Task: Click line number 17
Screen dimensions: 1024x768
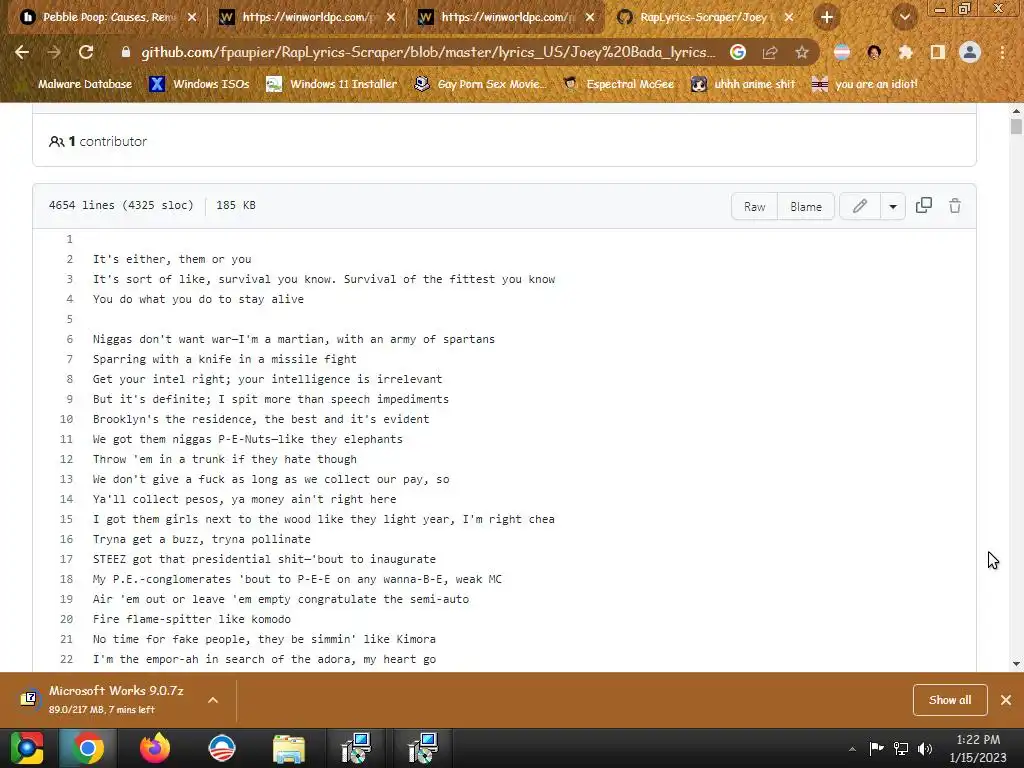Action: [67, 559]
